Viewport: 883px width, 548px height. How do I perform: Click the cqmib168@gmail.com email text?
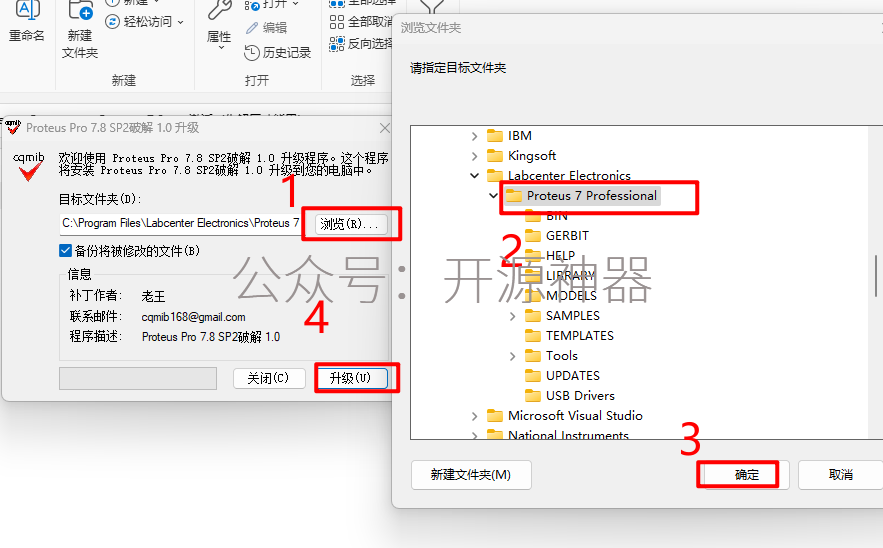(x=193, y=317)
